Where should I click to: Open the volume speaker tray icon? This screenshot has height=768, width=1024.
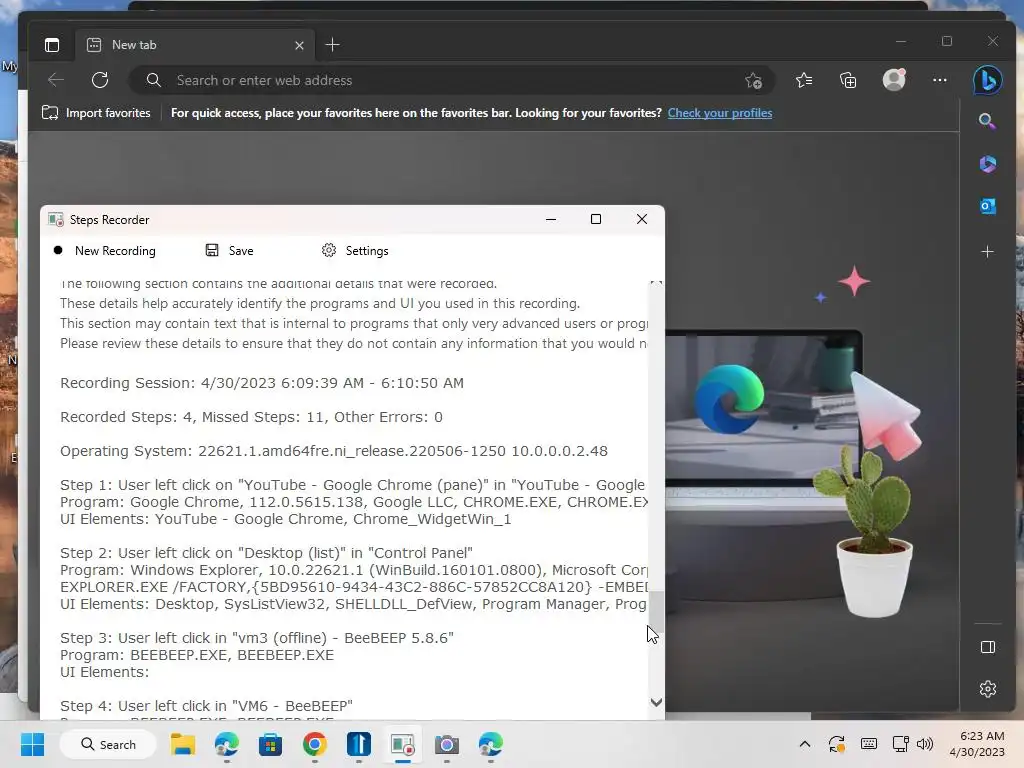[x=925, y=744]
